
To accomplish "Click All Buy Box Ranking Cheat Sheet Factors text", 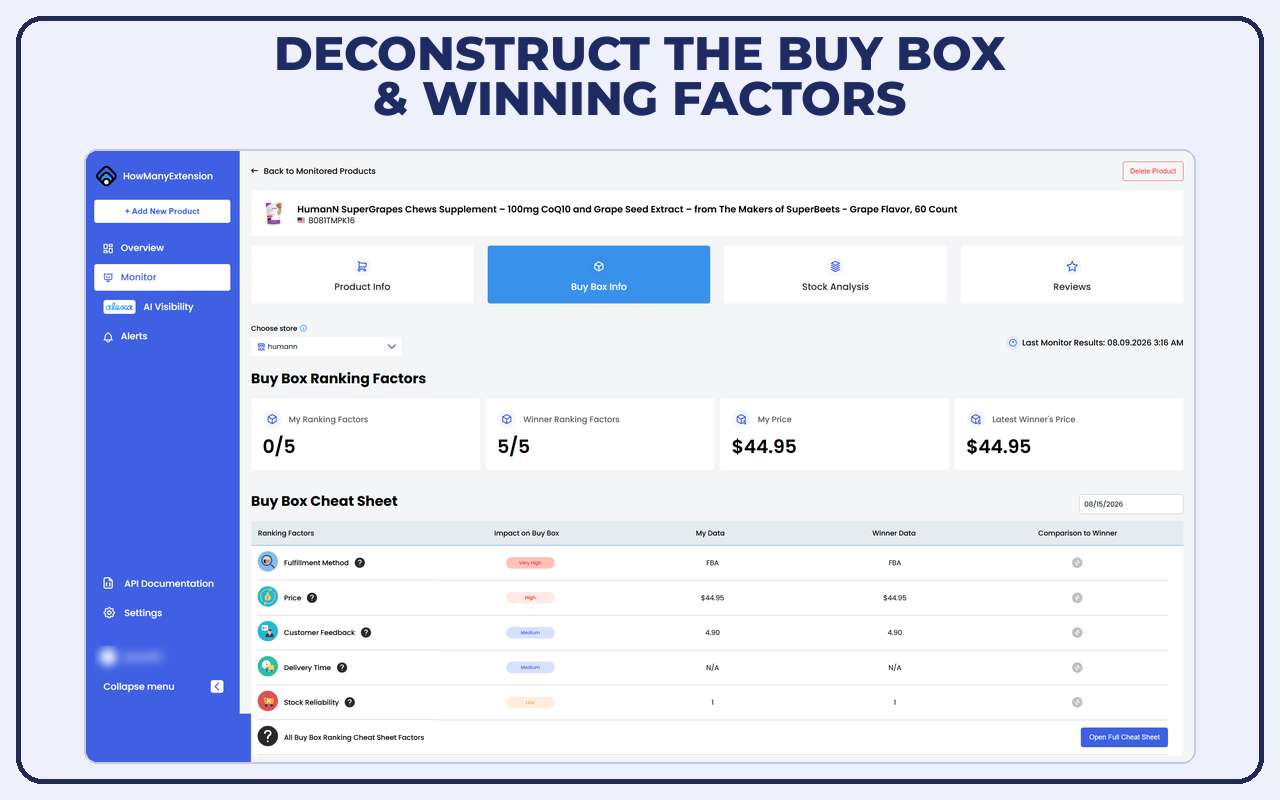I will pyautogui.click(x=354, y=737).
